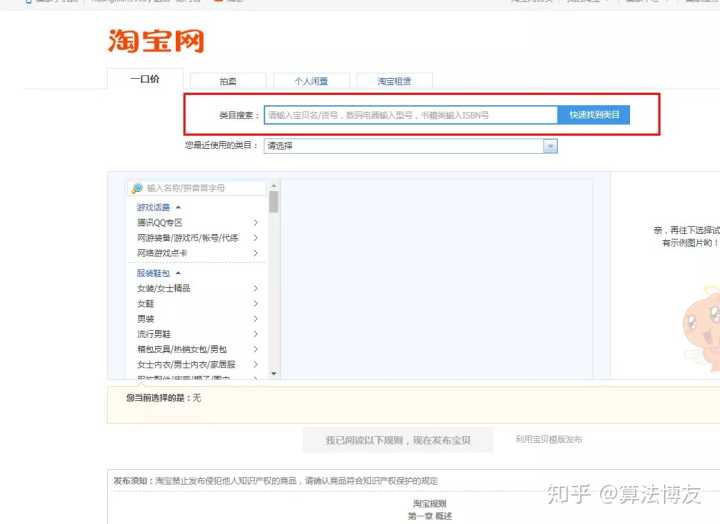The width and height of the screenshot is (720, 524).
Task: Collapse the 服装鞋包 category group
Action: (x=178, y=273)
